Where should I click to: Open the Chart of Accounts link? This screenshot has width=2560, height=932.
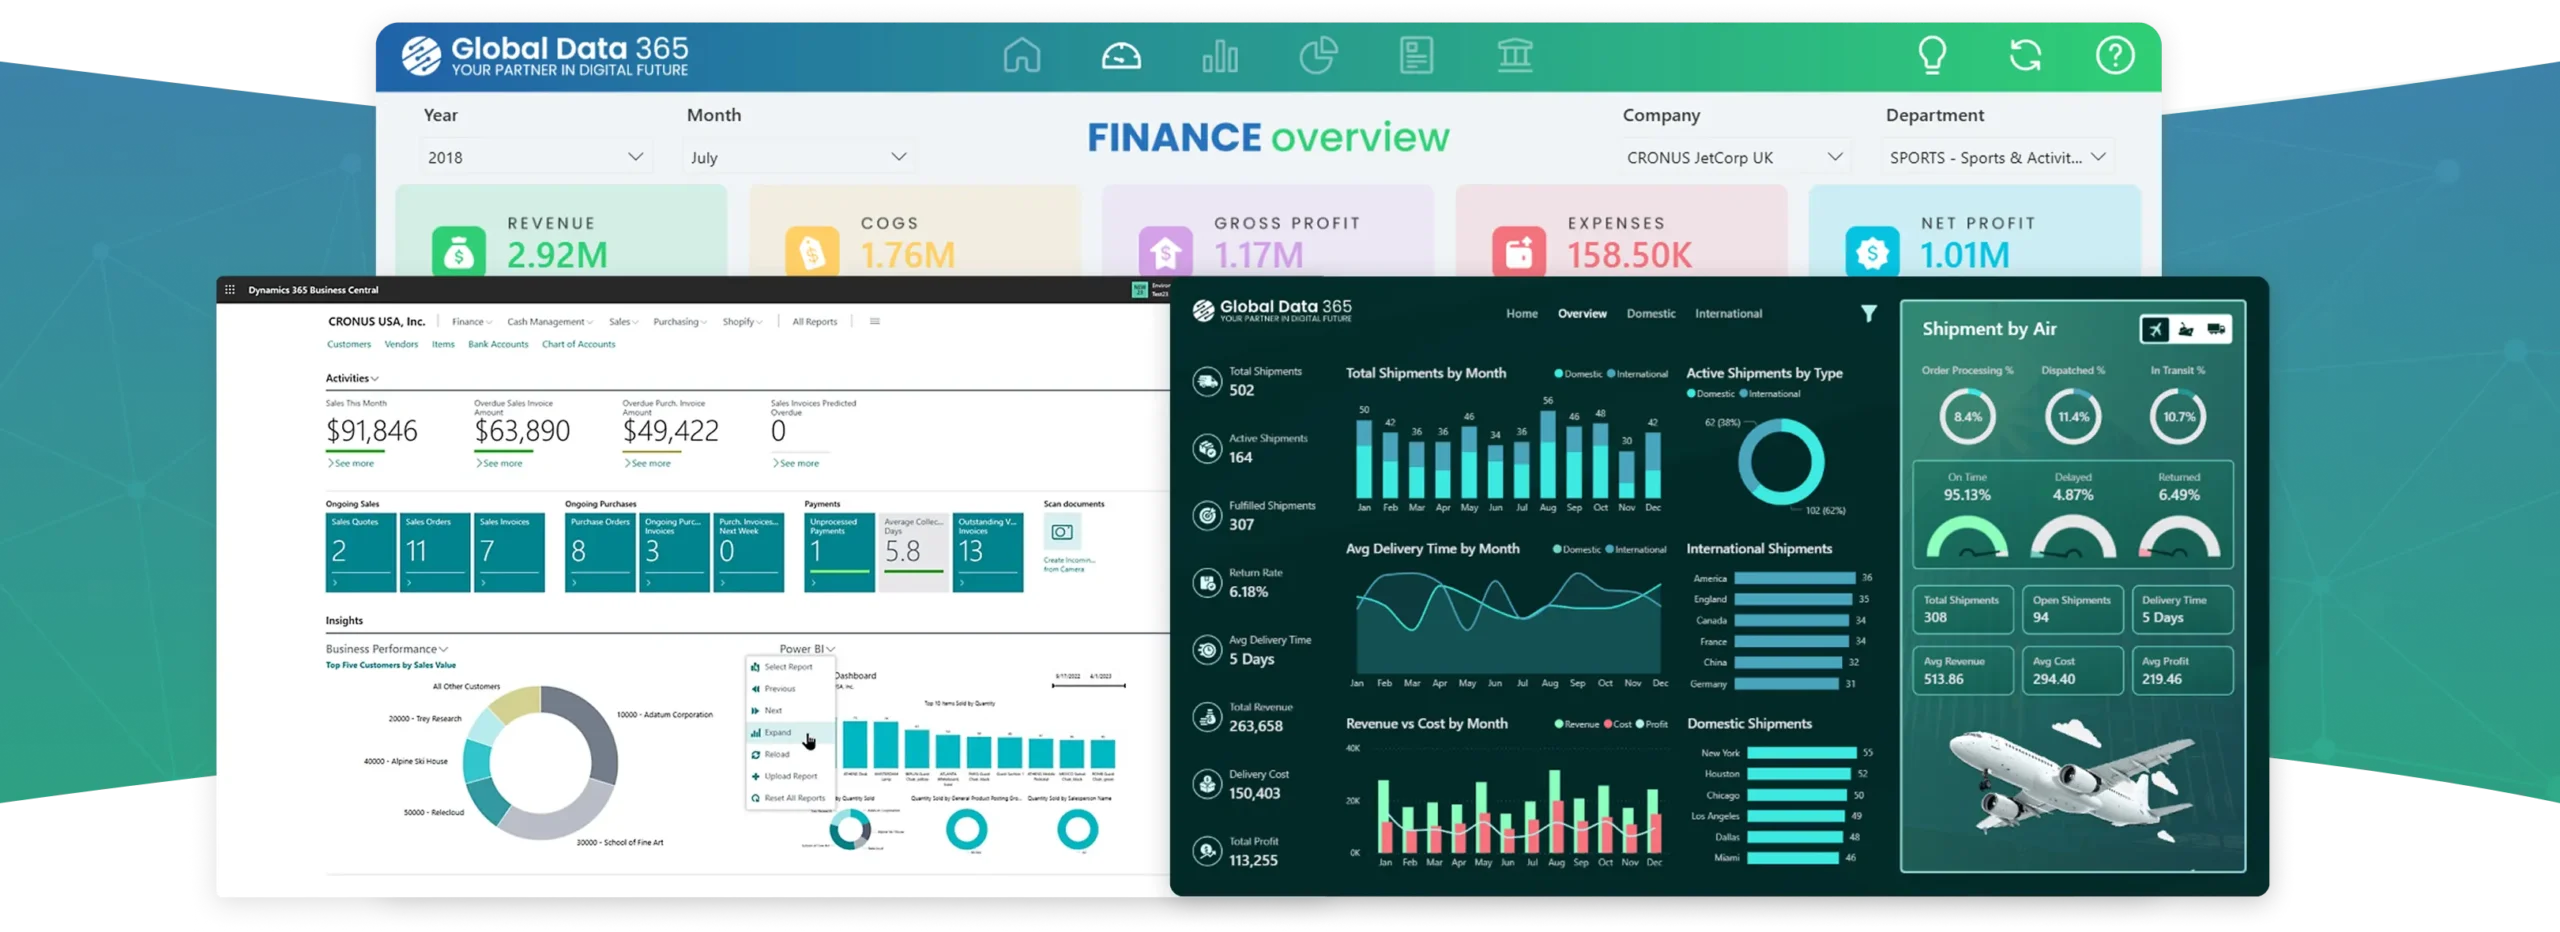578,344
